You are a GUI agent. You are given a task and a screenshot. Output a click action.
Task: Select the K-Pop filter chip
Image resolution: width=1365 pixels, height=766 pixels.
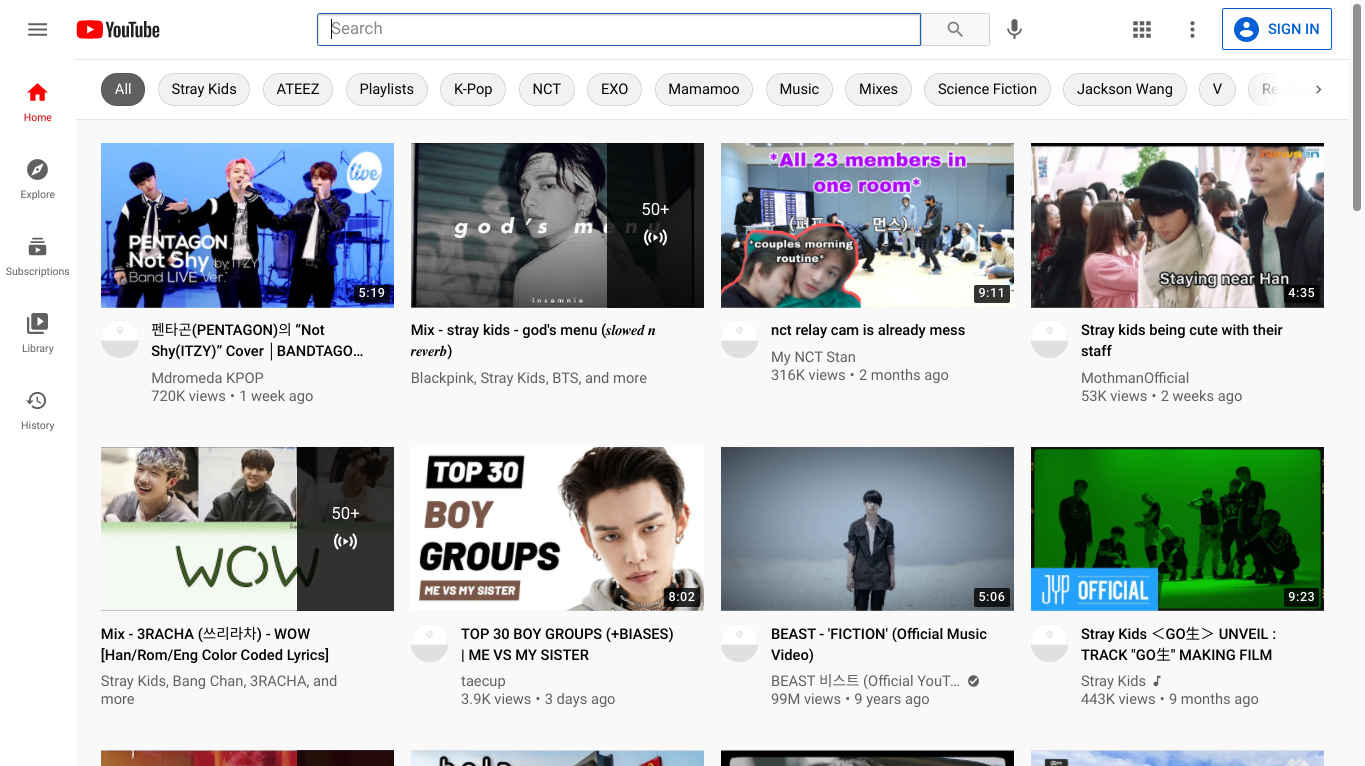[x=473, y=89]
